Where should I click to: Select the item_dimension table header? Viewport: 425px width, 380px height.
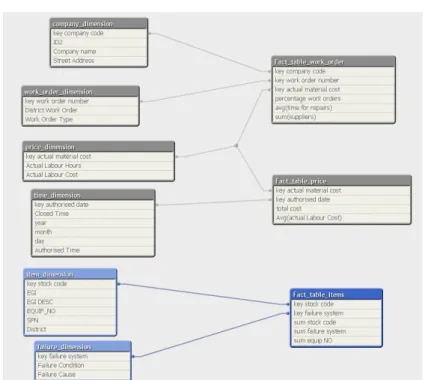(x=70, y=274)
